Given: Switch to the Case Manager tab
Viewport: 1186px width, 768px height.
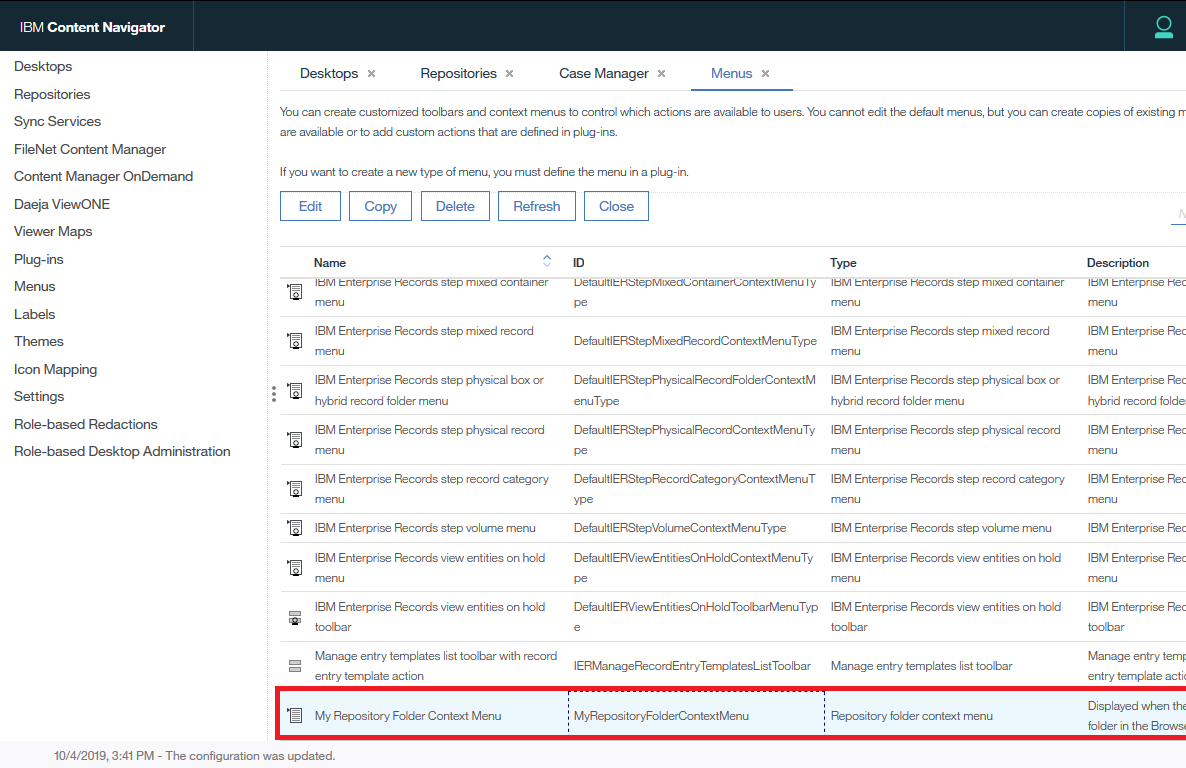Looking at the screenshot, I should point(605,73).
